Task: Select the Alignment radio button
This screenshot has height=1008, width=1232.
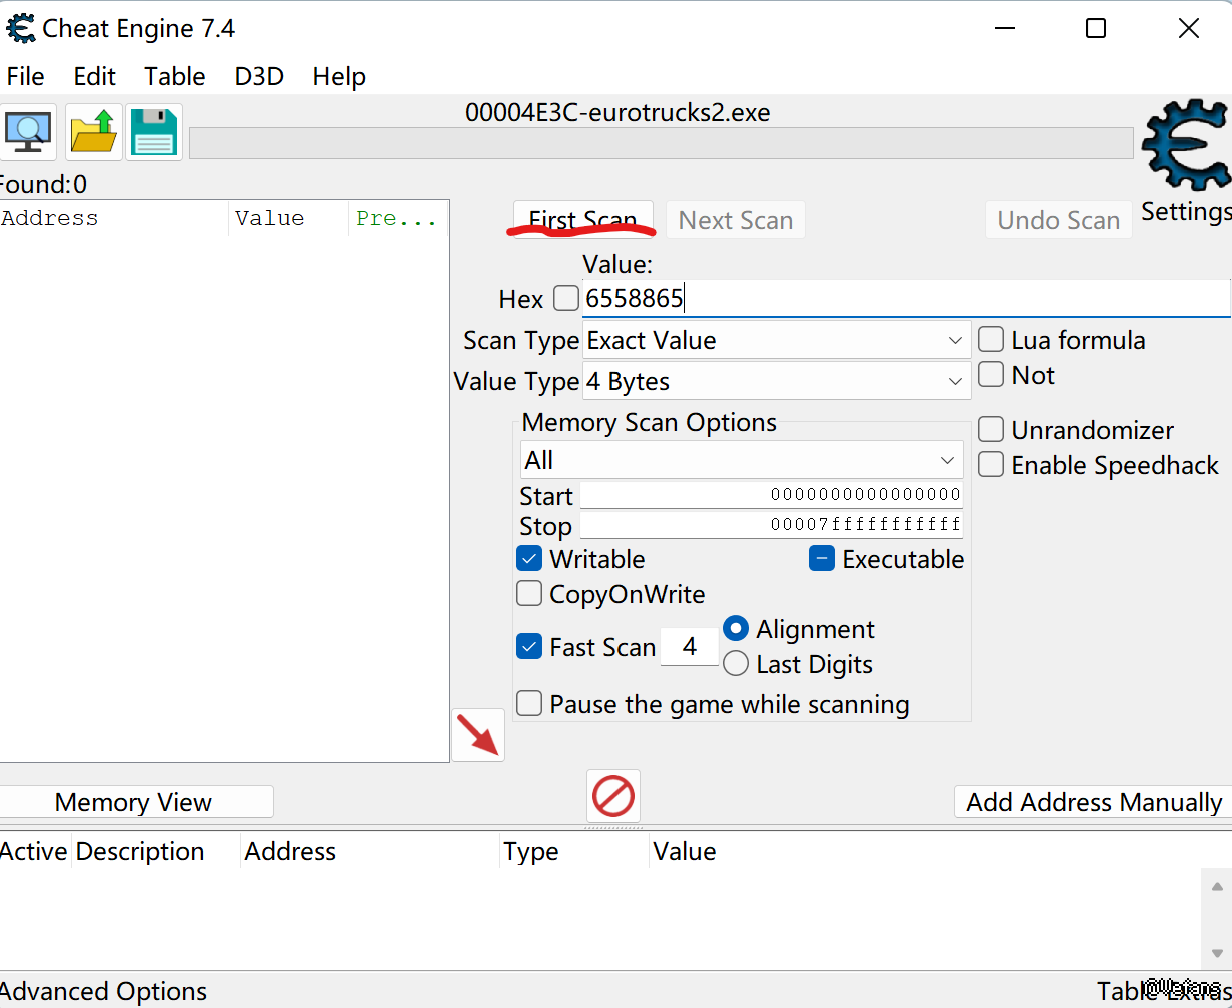Action: [x=736, y=629]
